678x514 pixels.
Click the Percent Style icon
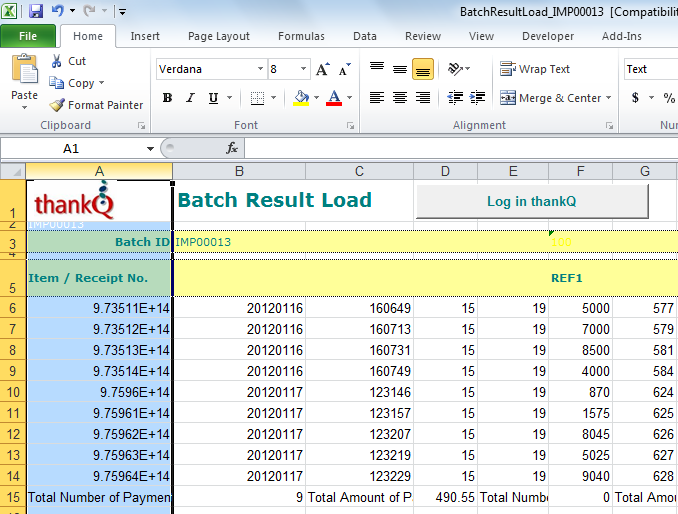tap(669, 98)
